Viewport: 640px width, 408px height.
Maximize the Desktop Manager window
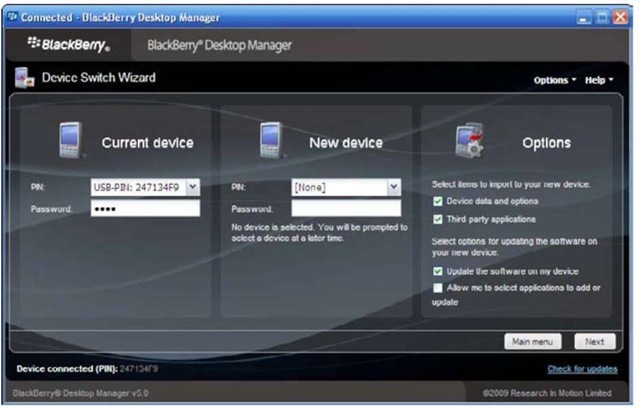(602, 18)
